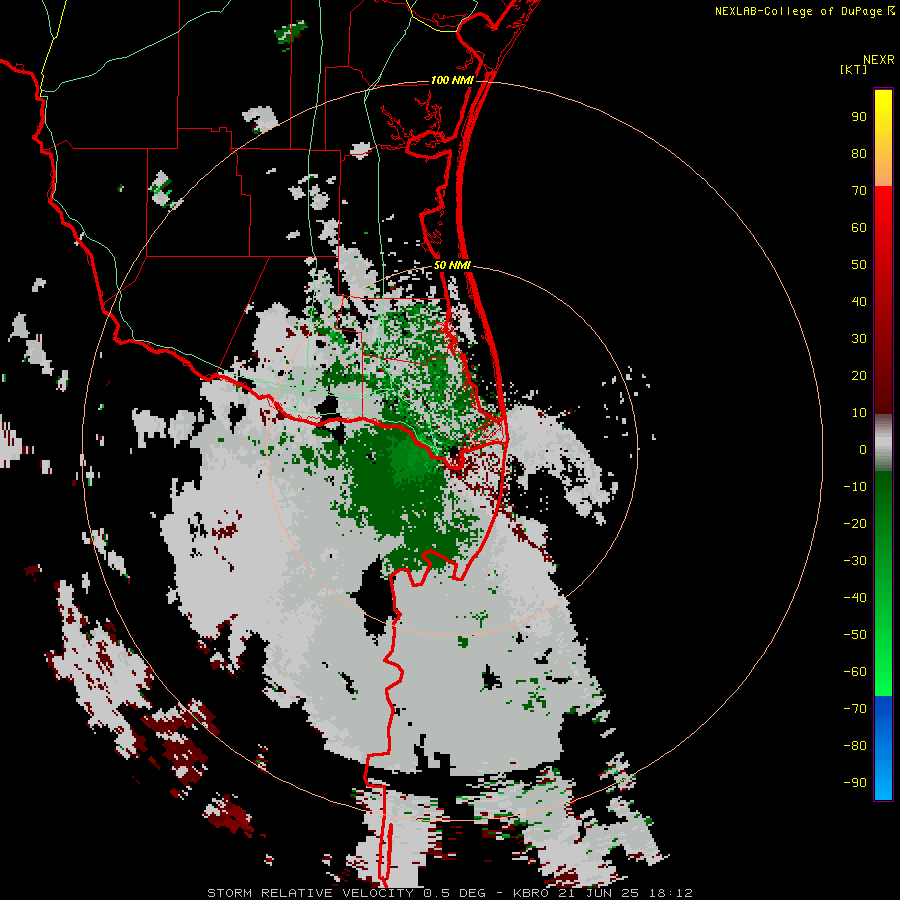Click the -10 kt label on the velocity scale
The height and width of the screenshot is (900, 900).
click(855, 487)
